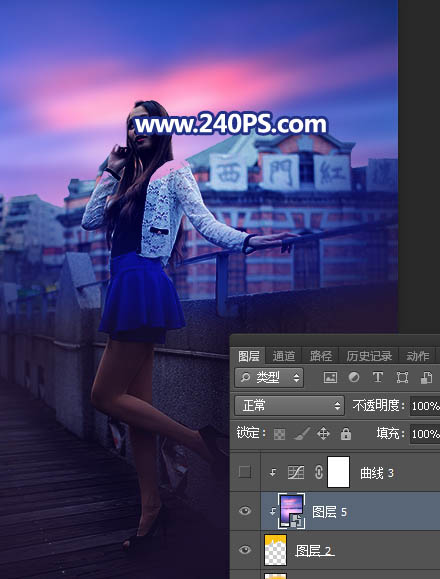Open the 动作 (Actions) tab
The width and height of the screenshot is (440, 579).
(417, 356)
